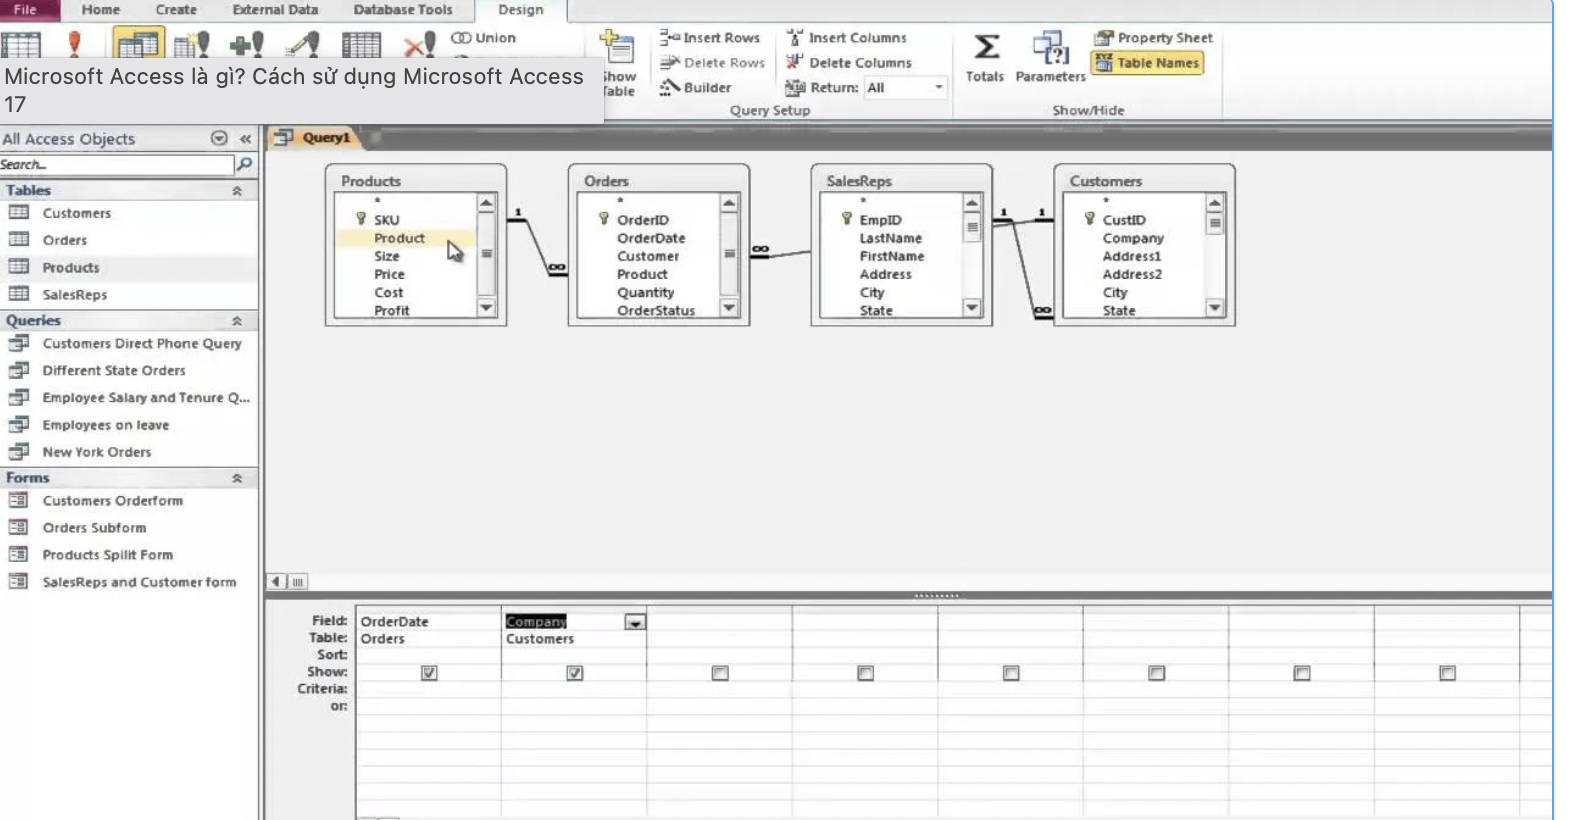Choose the Delete query icon
This screenshot has height=820, width=1576.
[419, 44]
